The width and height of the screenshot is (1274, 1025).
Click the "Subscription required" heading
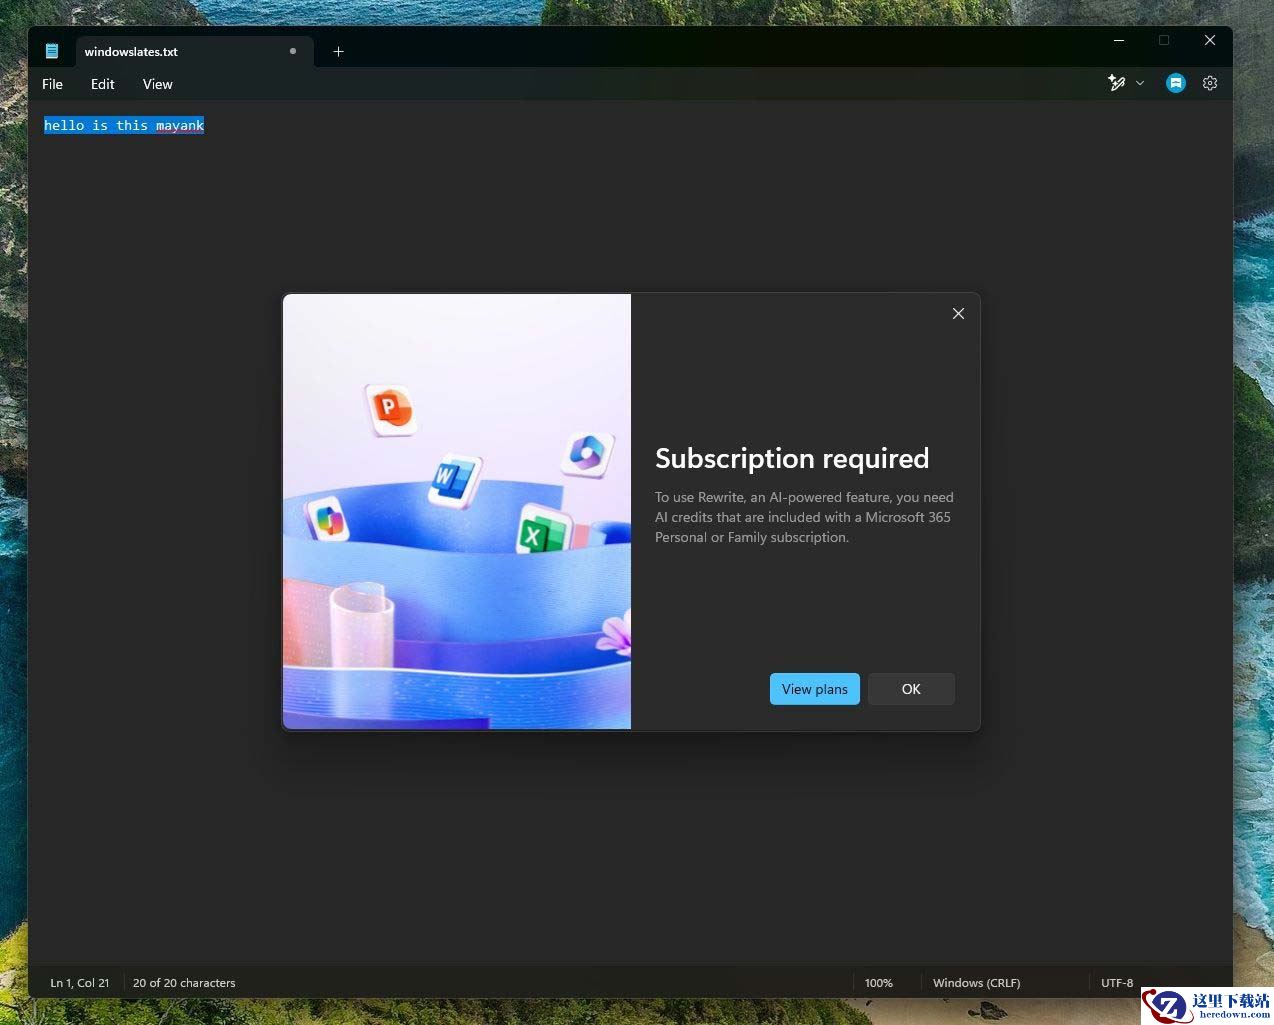pos(792,458)
